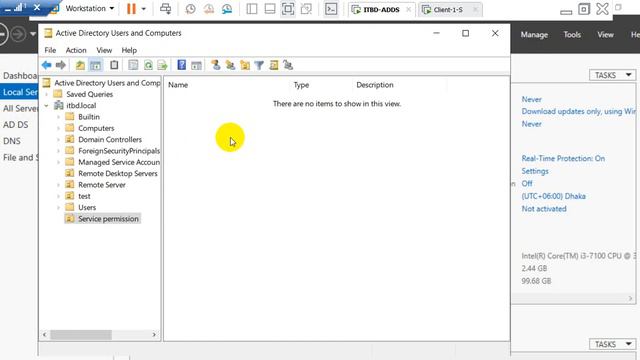Click left arrow of tree pane scrollbar
This screenshot has height=360, width=640.
(x=44, y=335)
